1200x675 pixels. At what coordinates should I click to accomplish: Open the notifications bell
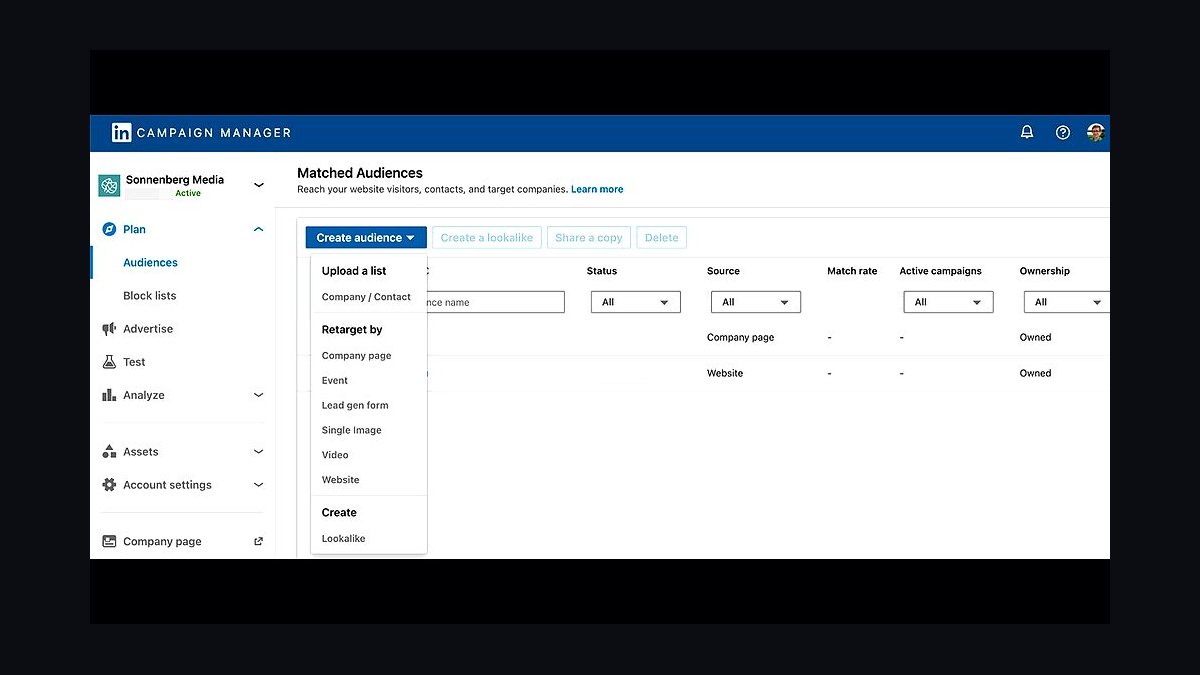coord(1027,132)
